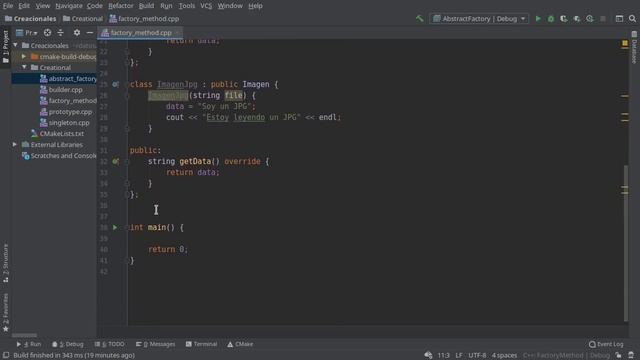The height and width of the screenshot is (360, 640).
Task: Open the Terminal tool window button
Action: pyautogui.click(x=201, y=344)
